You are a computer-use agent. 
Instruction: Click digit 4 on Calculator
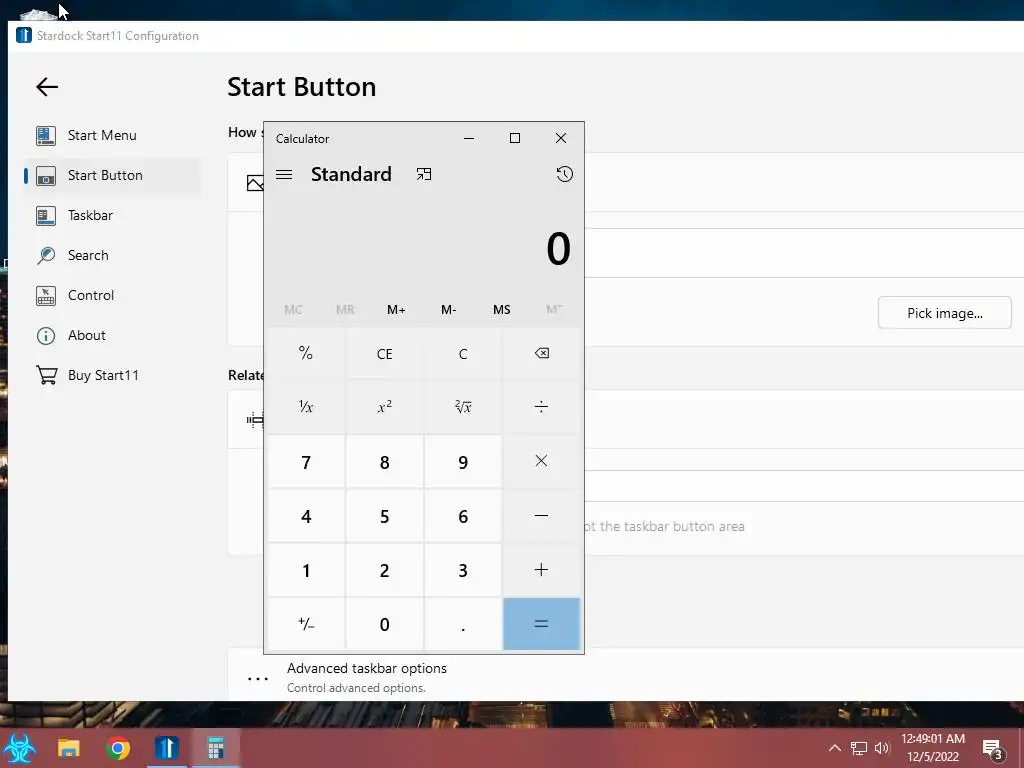pyautogui.click(x=306, y=516)
